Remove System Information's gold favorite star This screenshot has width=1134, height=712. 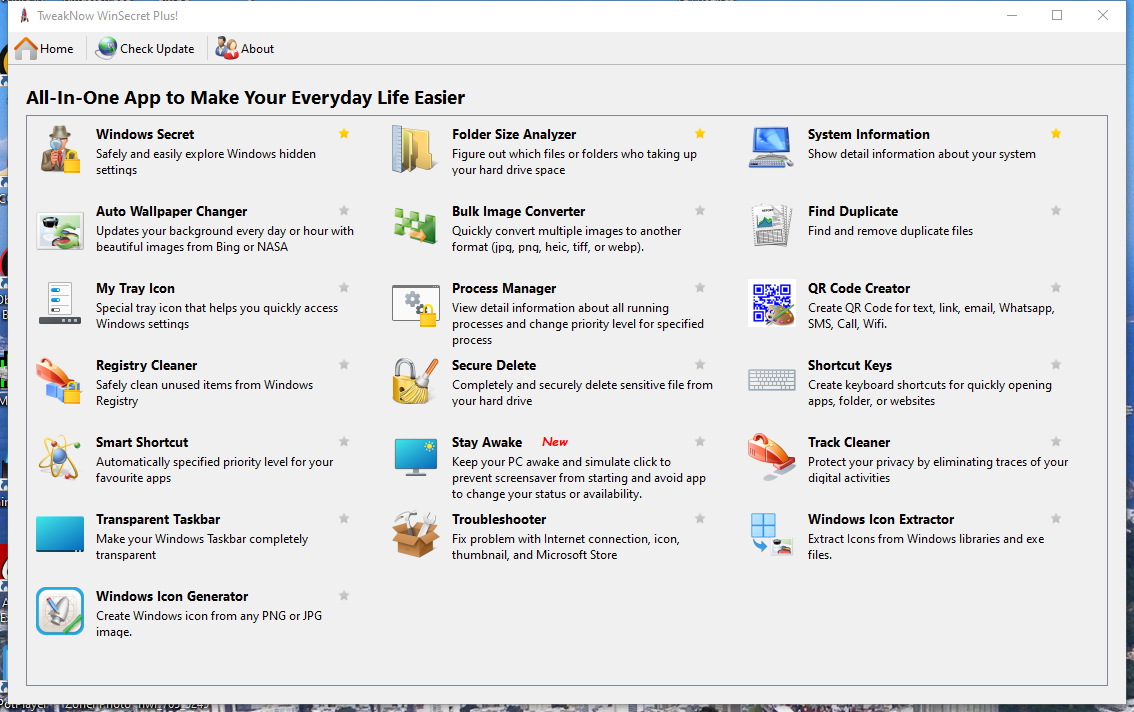[x=1056, y=134]
